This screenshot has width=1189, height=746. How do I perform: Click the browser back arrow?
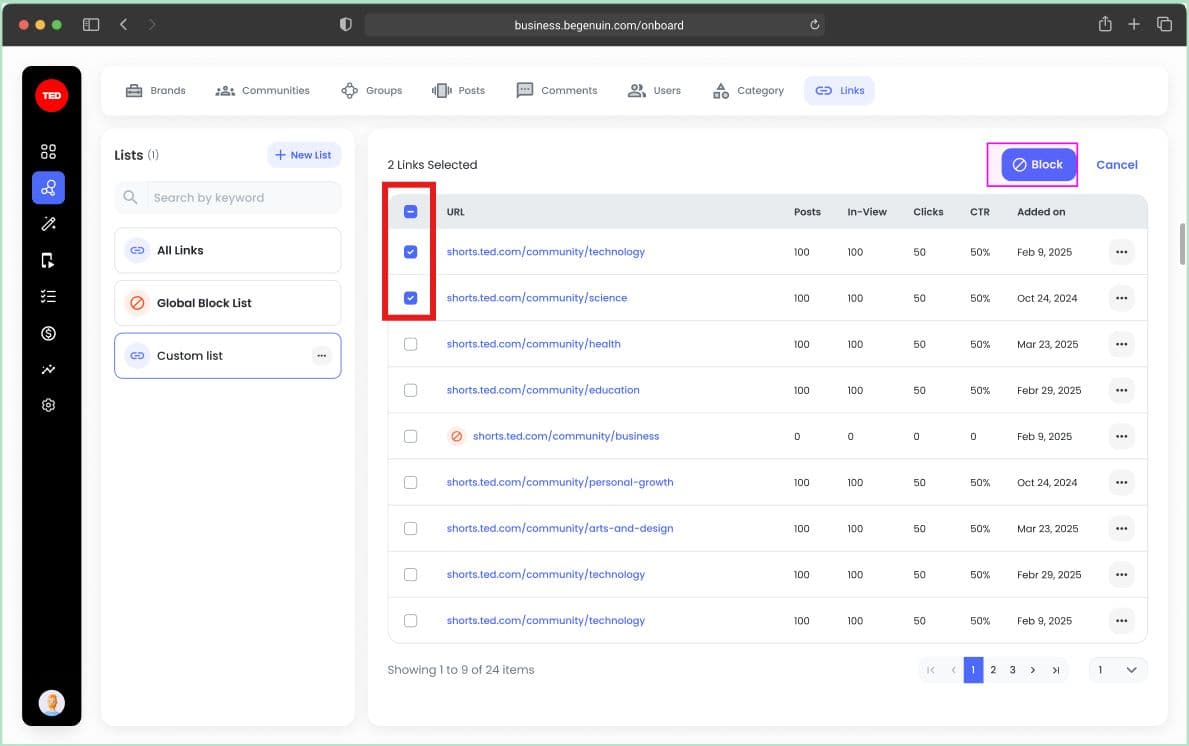point(124,25)
